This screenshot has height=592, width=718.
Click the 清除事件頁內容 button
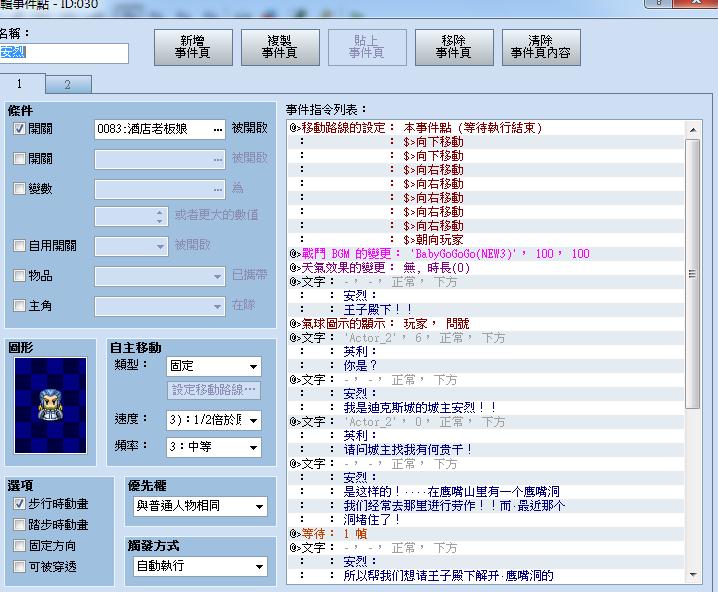[541, 47]
